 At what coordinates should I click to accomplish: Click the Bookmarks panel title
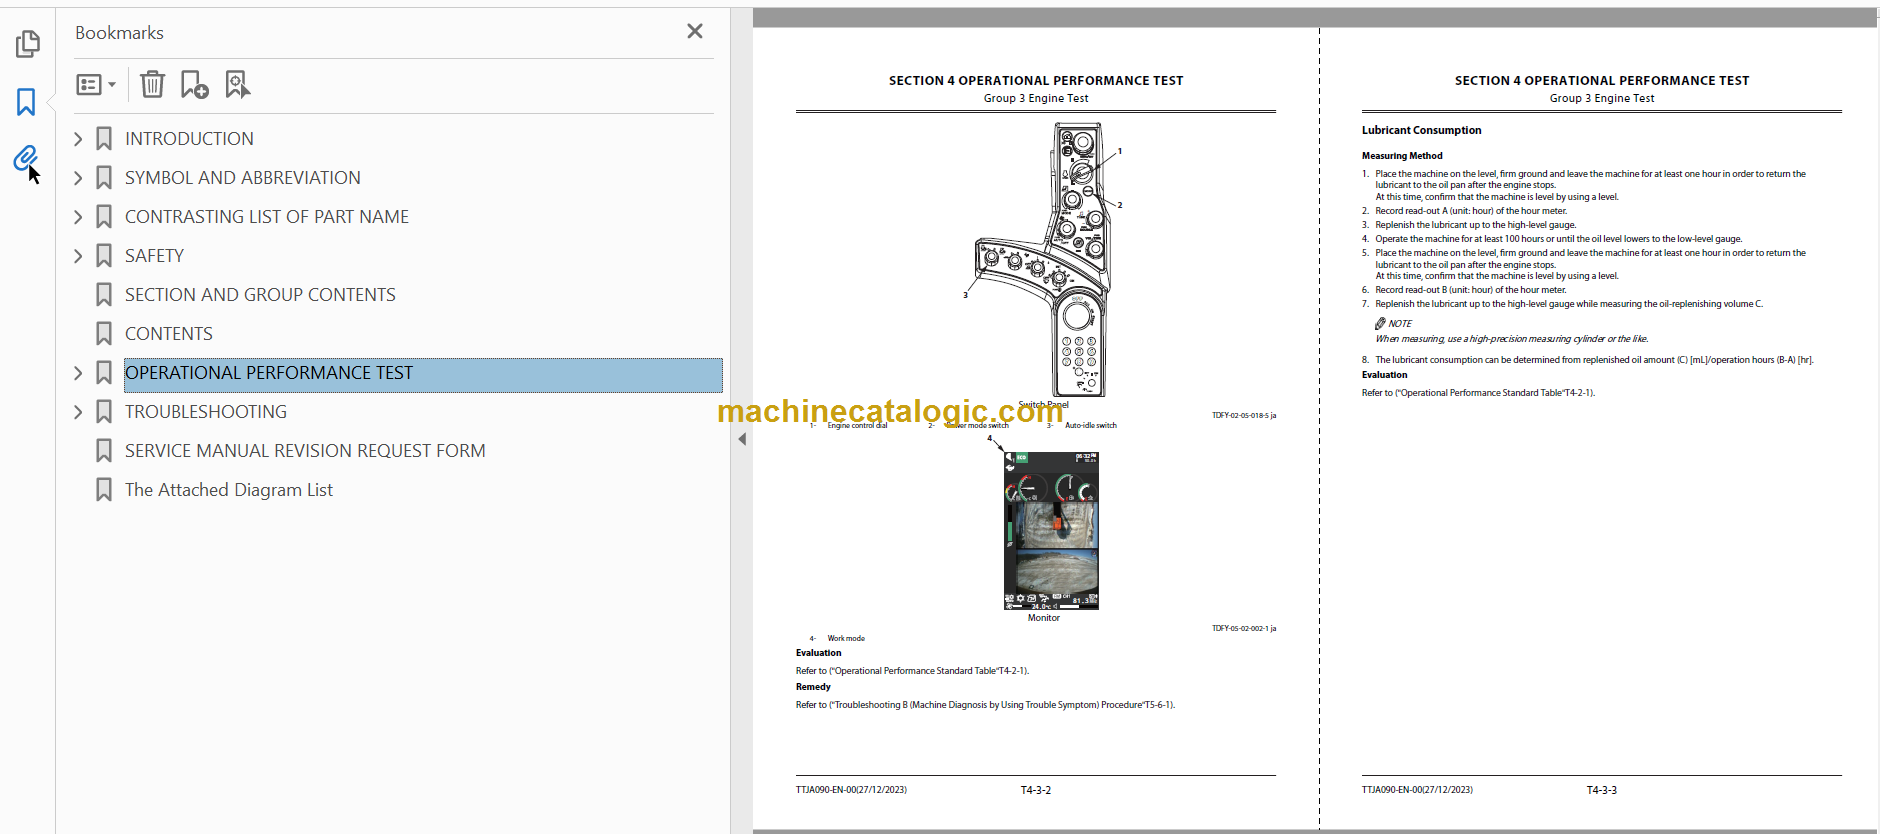pos(119,33)
